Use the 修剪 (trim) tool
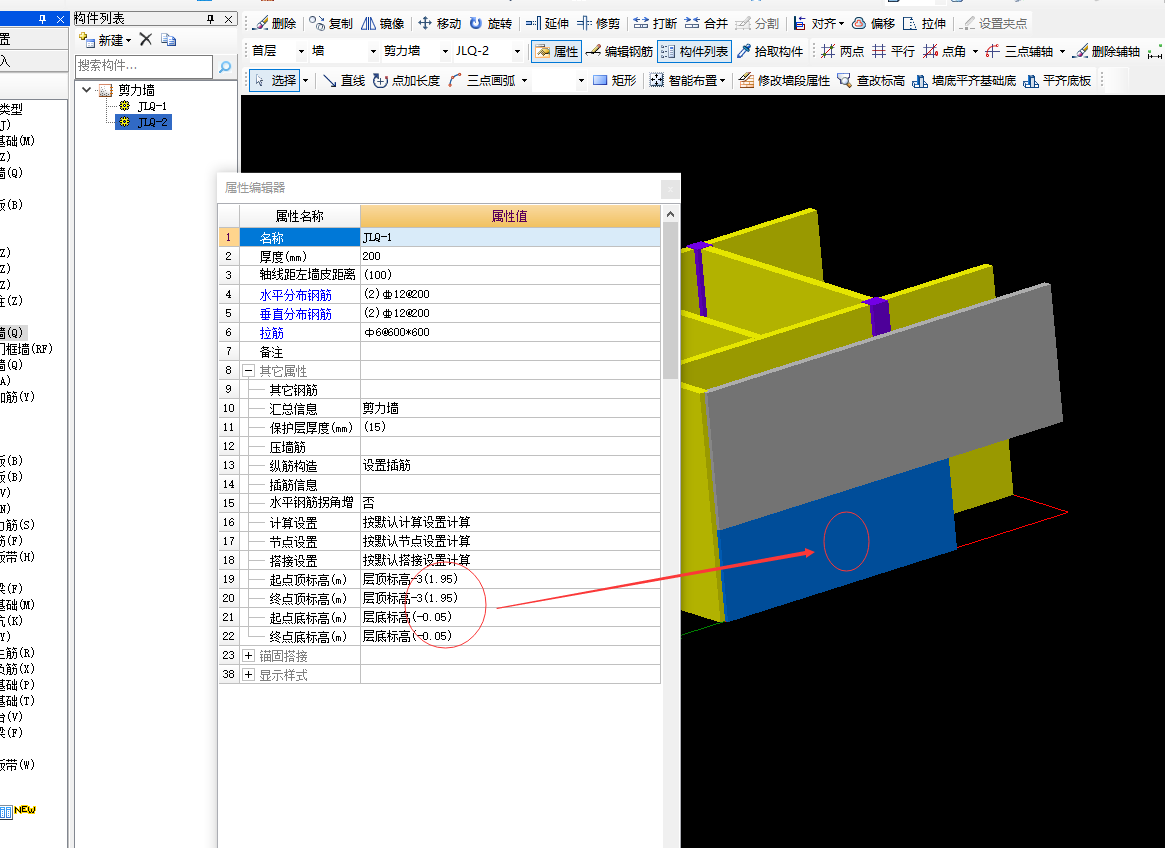1165x848 pixels. click(x=599, y=24)
